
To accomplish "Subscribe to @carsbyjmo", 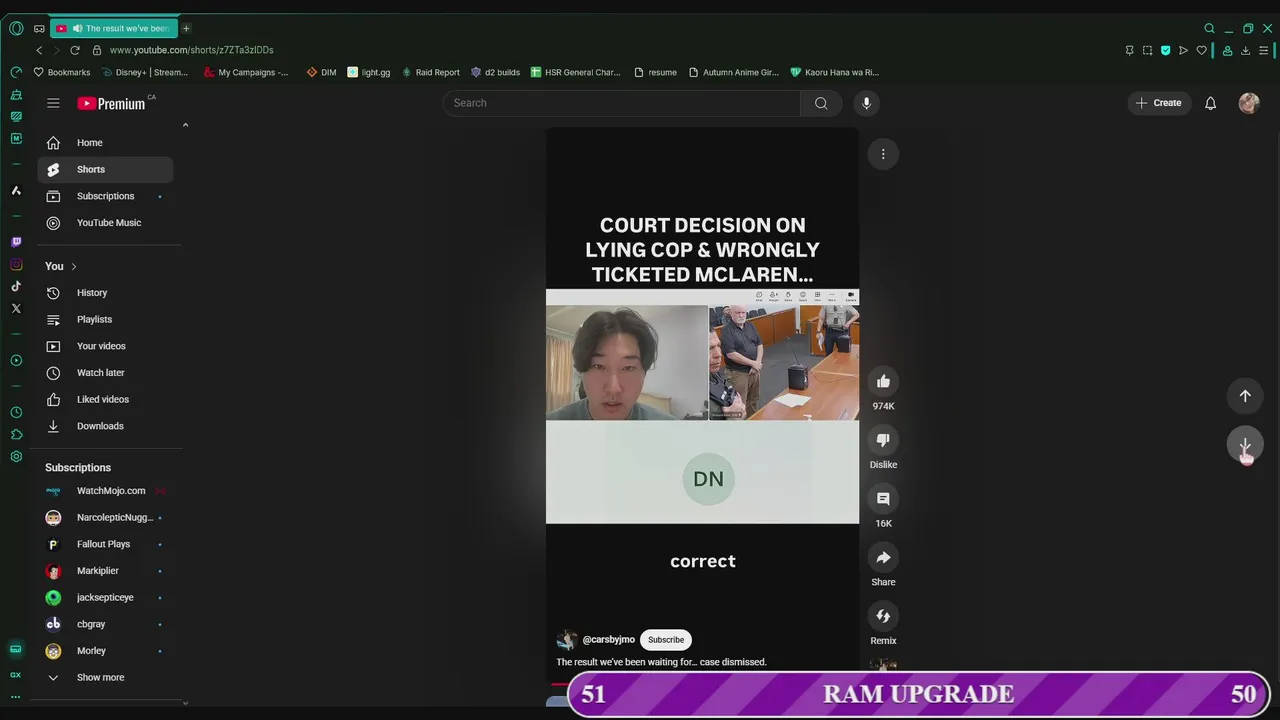I will point(666,640).
